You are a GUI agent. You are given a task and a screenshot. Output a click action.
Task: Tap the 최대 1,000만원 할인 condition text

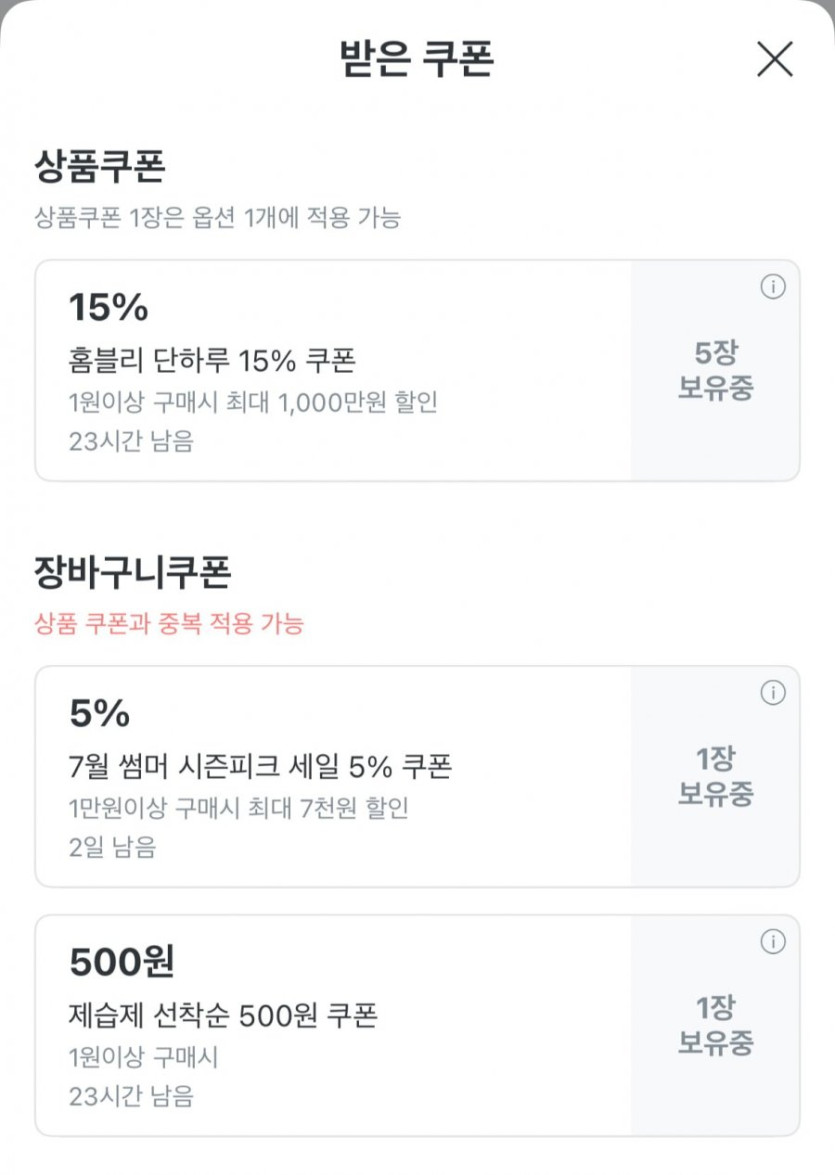(253, 402)
